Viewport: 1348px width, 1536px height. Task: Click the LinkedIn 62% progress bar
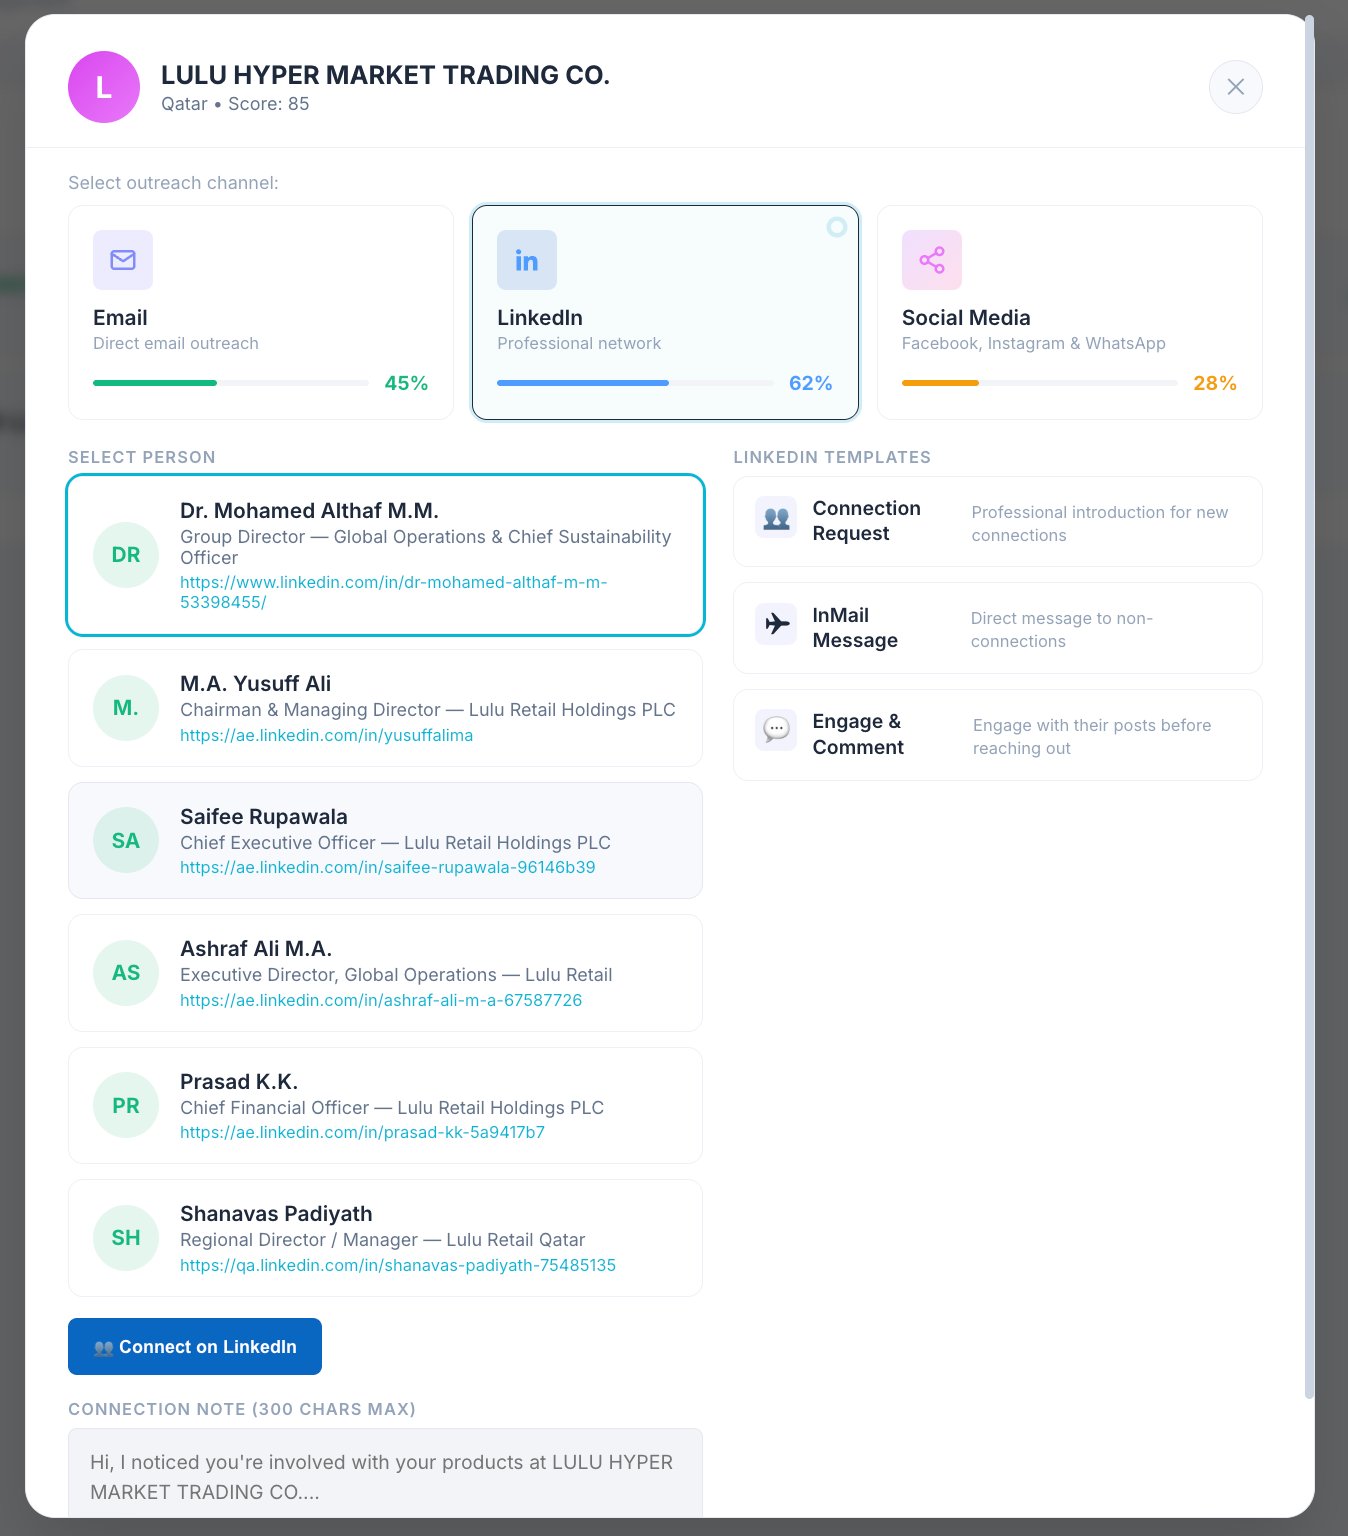635,383
